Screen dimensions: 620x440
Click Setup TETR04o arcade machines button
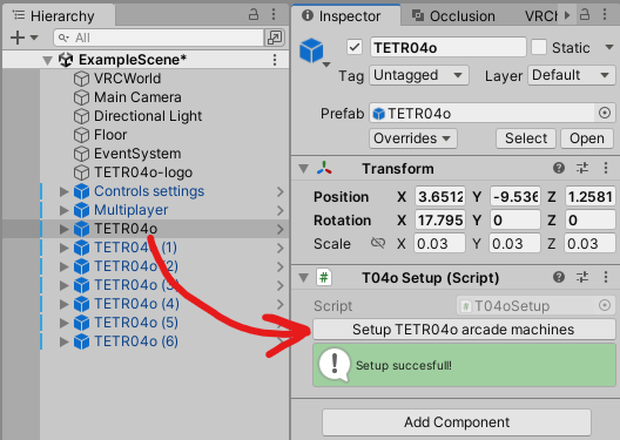[464, 329]
